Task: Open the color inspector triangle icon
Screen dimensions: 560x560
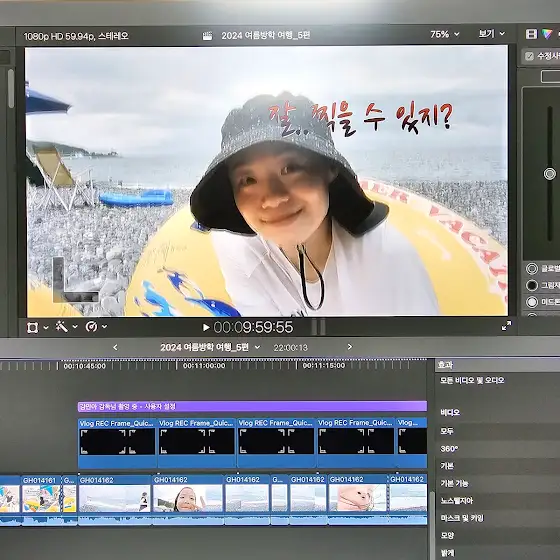Action: (547, 34)
